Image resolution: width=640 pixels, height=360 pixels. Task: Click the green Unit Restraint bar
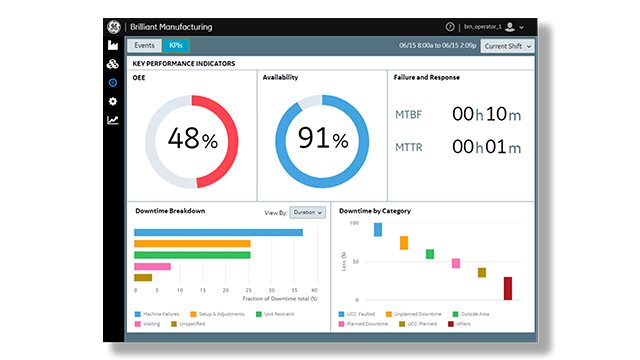click(x=192, y=255)
